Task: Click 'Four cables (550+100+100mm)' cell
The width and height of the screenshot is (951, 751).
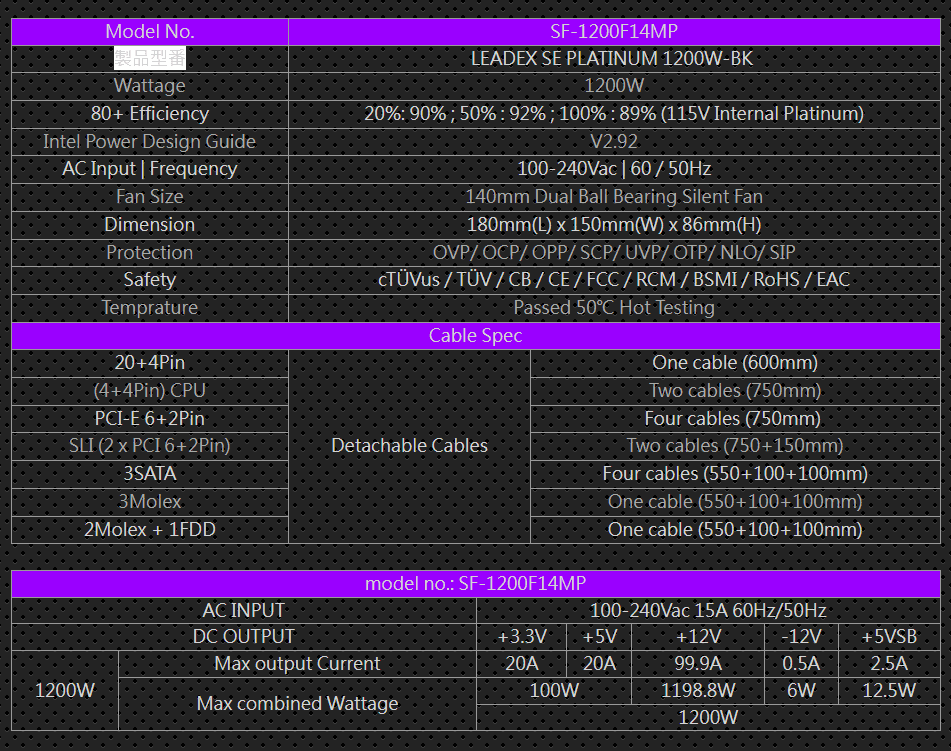Action: tap(734, 473)
